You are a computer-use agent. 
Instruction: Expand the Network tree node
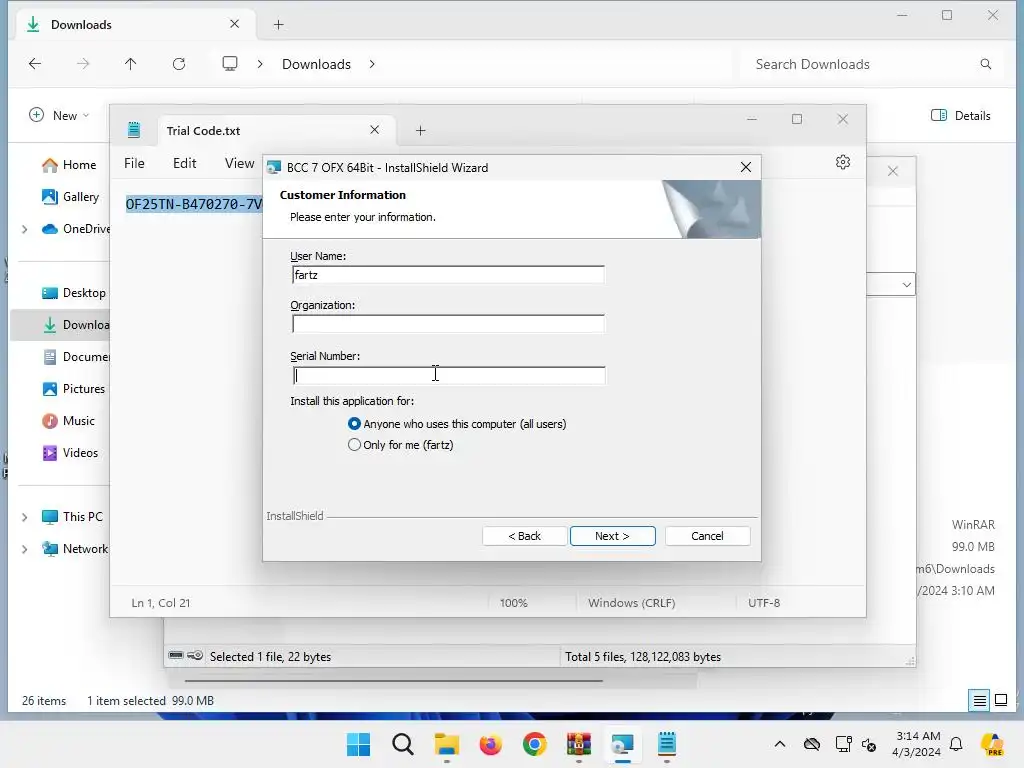(25, 549)
